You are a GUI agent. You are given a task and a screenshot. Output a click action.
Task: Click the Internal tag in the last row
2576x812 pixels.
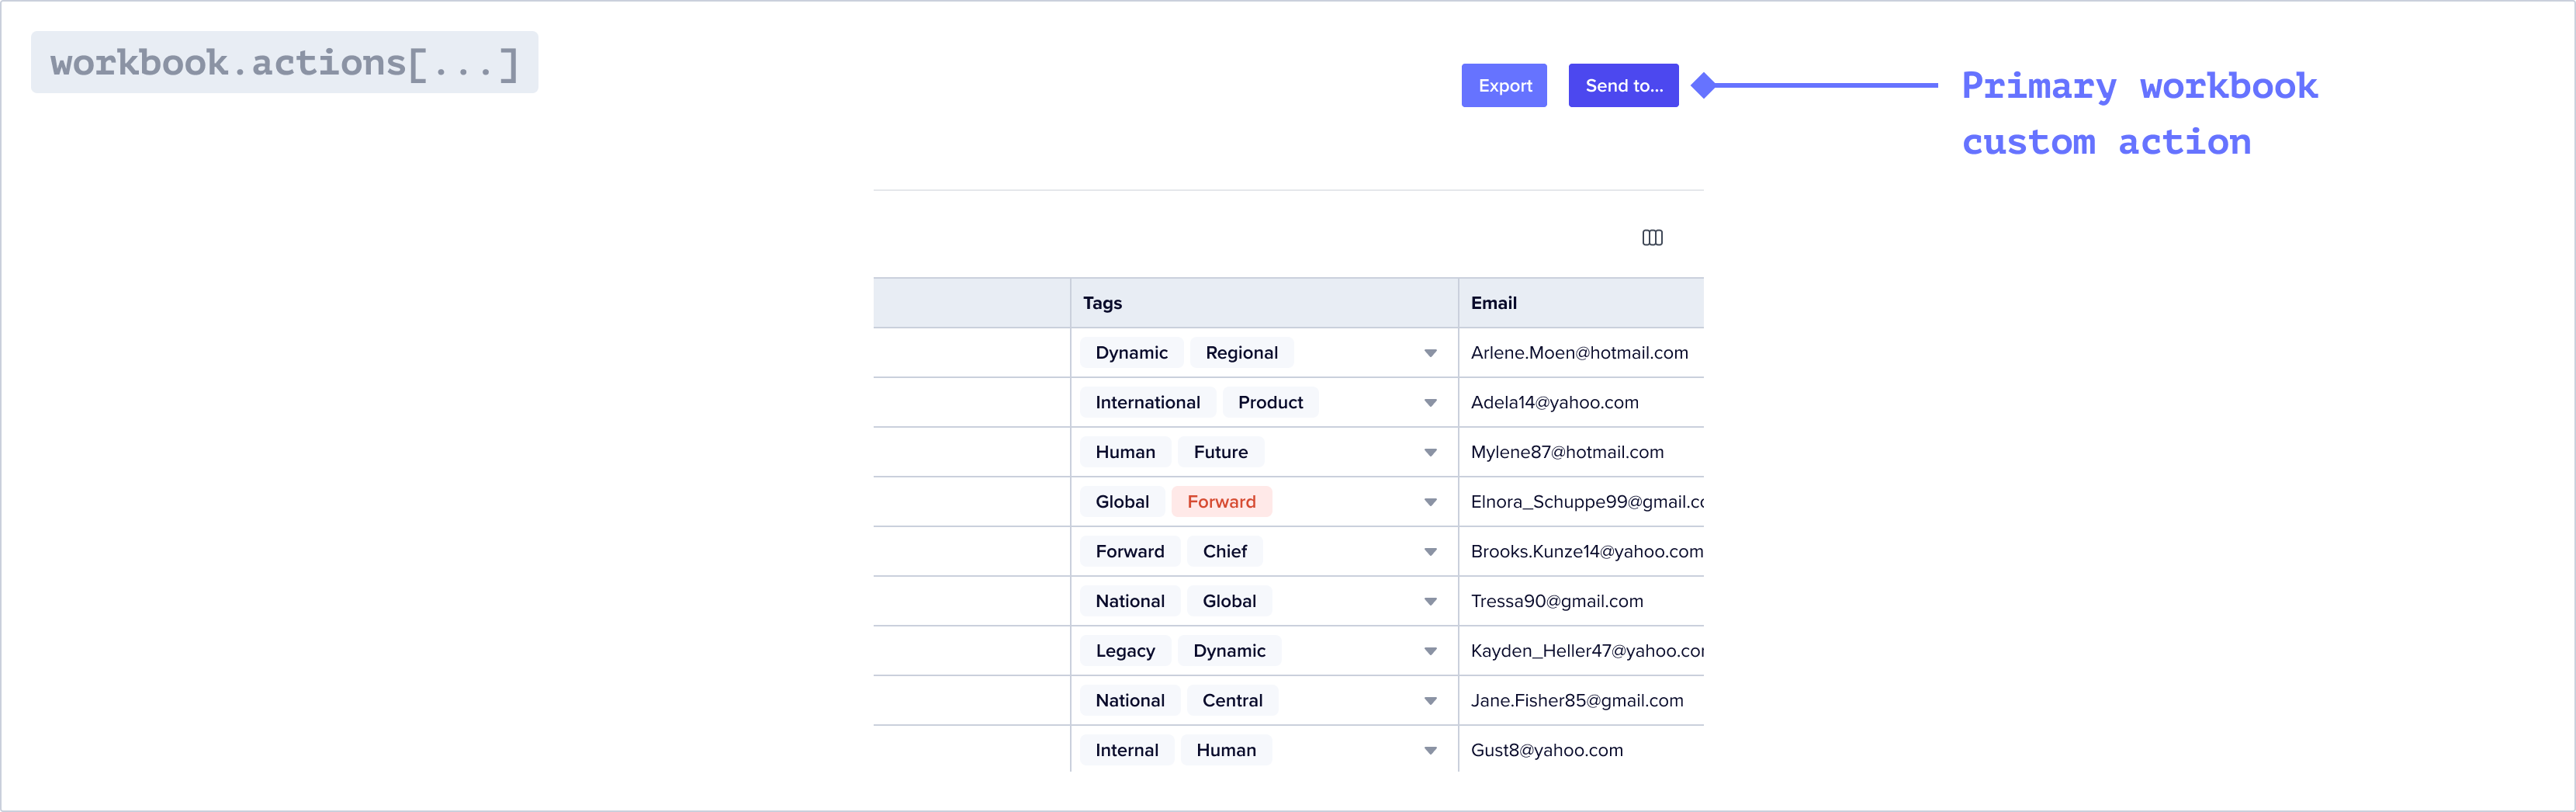tap(1126, 749)
